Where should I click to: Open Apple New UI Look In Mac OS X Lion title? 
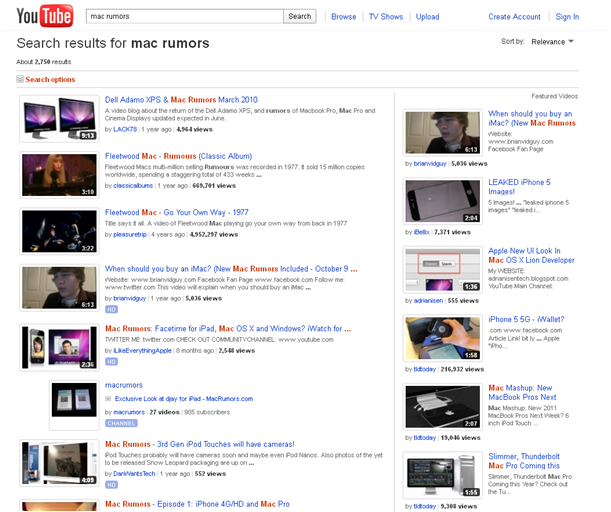click(532, 256)
